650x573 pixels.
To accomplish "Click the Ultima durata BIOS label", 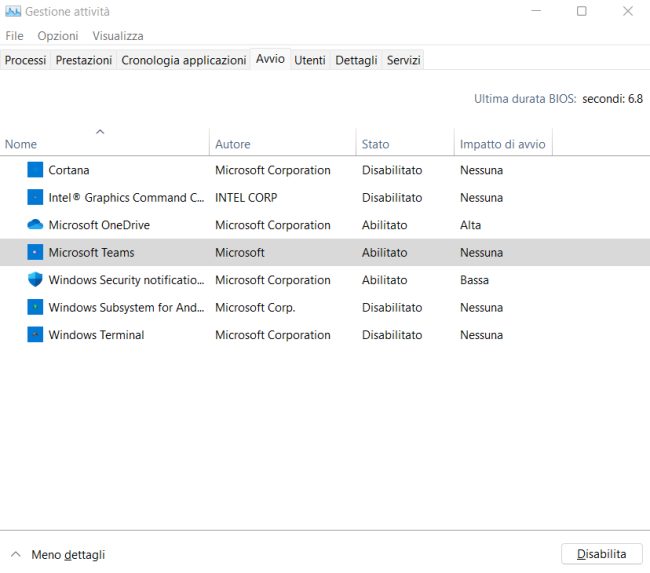I will pos(525,99).
